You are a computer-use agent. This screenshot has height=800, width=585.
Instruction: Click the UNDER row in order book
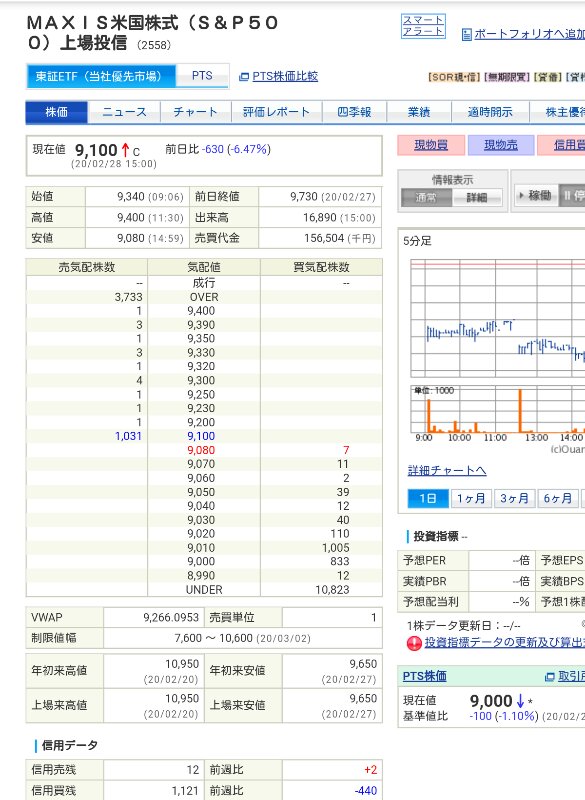tap(204, 590)
